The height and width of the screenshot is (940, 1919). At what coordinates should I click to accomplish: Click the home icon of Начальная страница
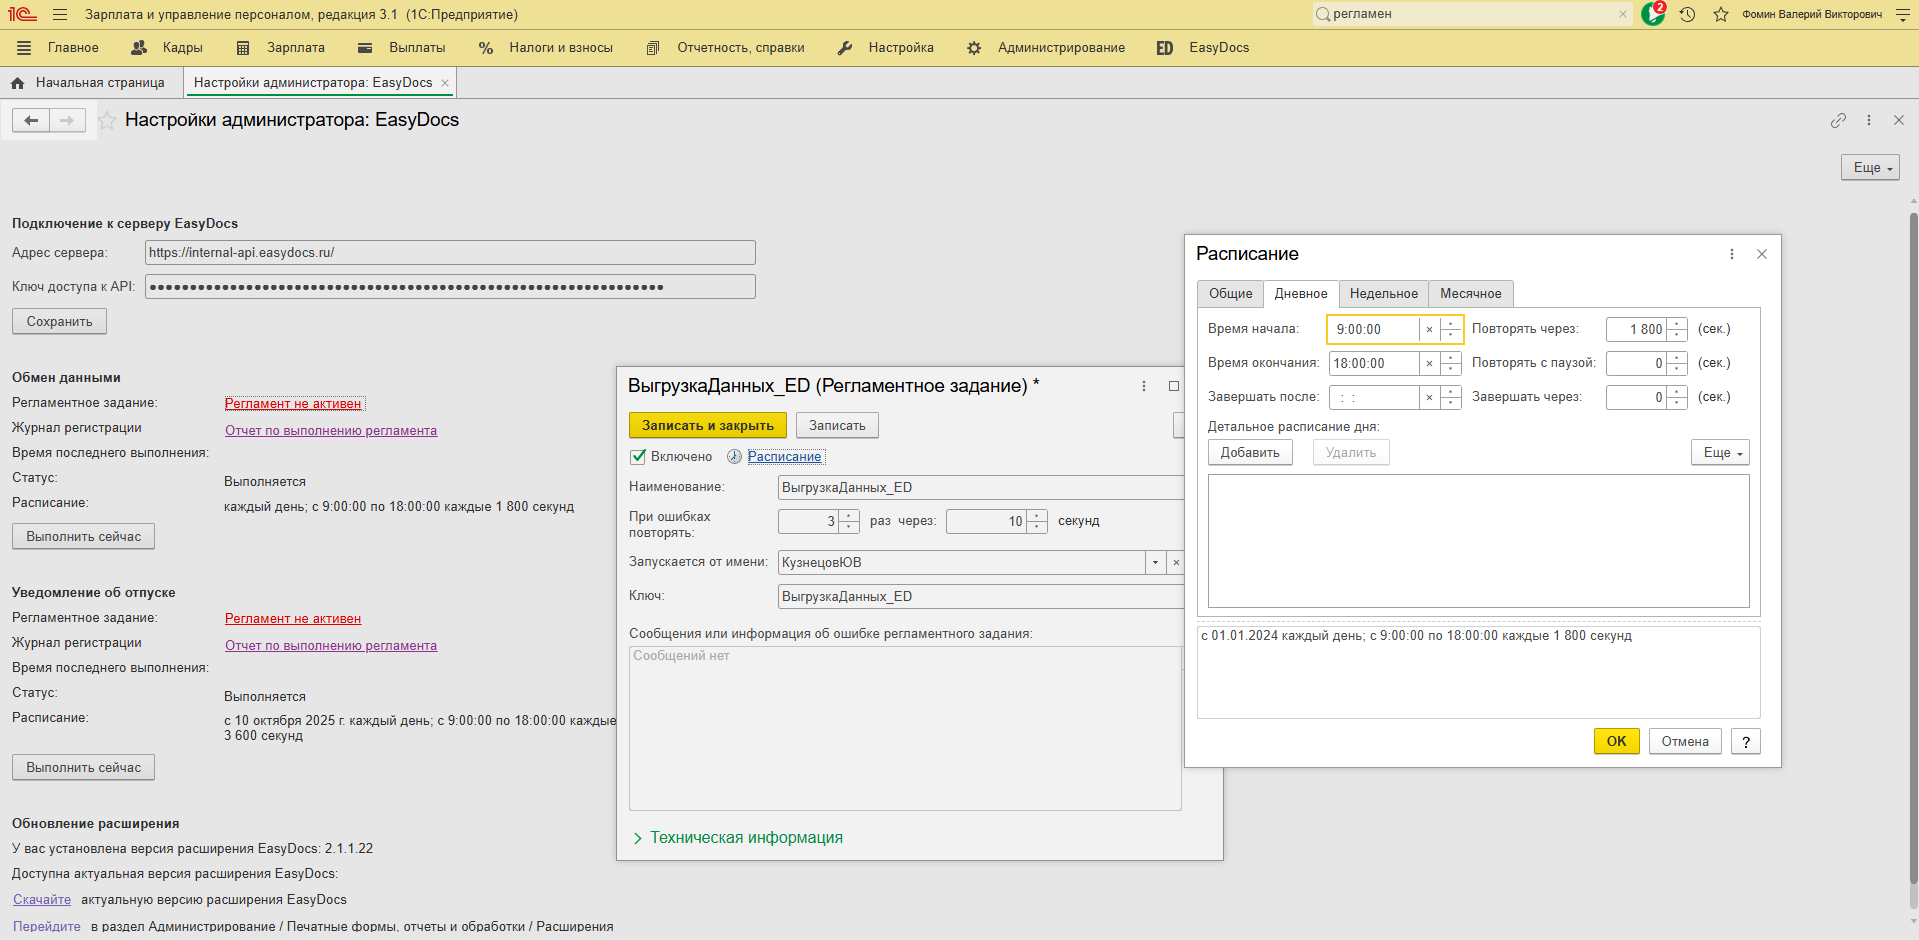coord(17,83)
